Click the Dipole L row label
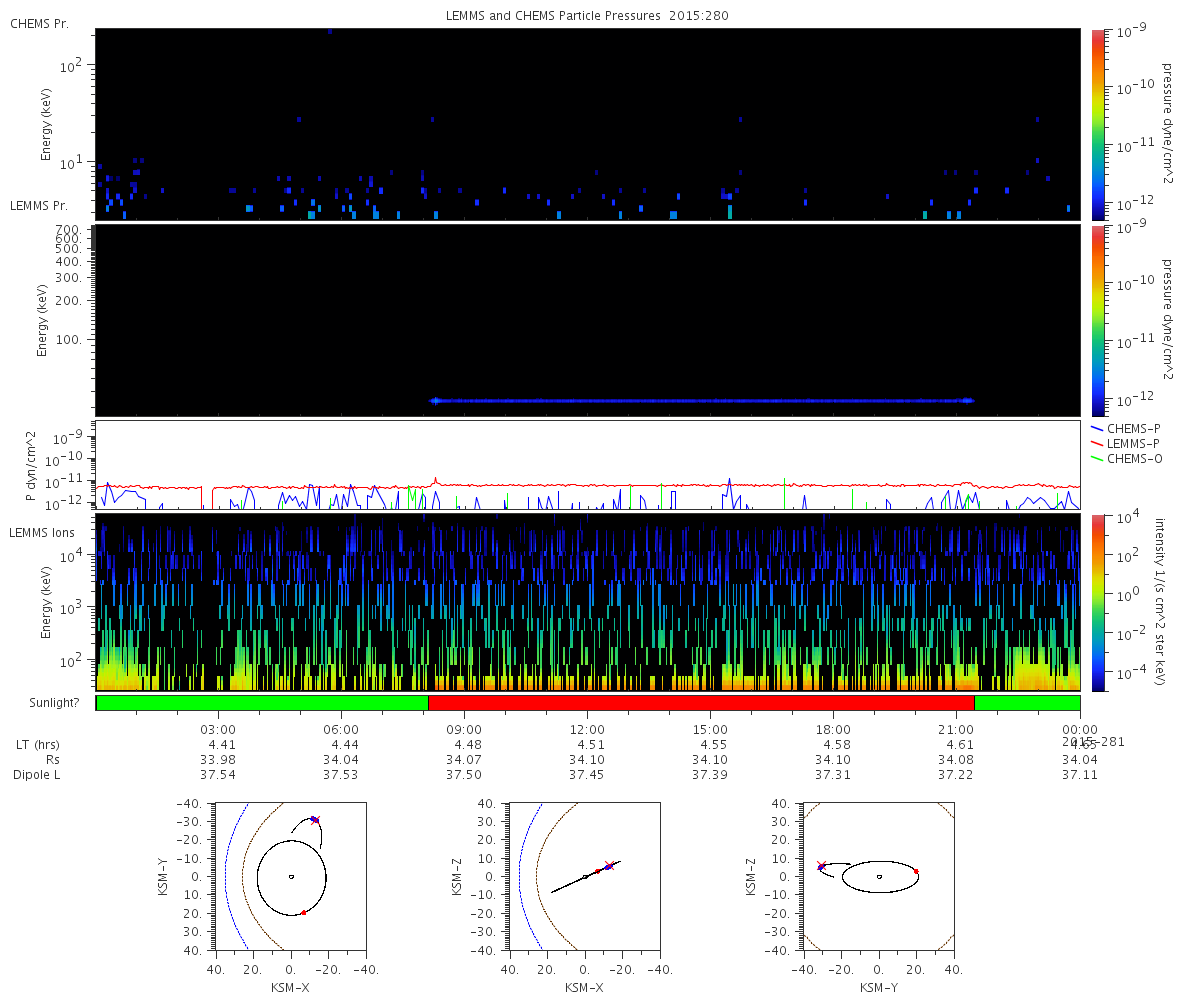The image size is (1200, 1000). [38, 775]
